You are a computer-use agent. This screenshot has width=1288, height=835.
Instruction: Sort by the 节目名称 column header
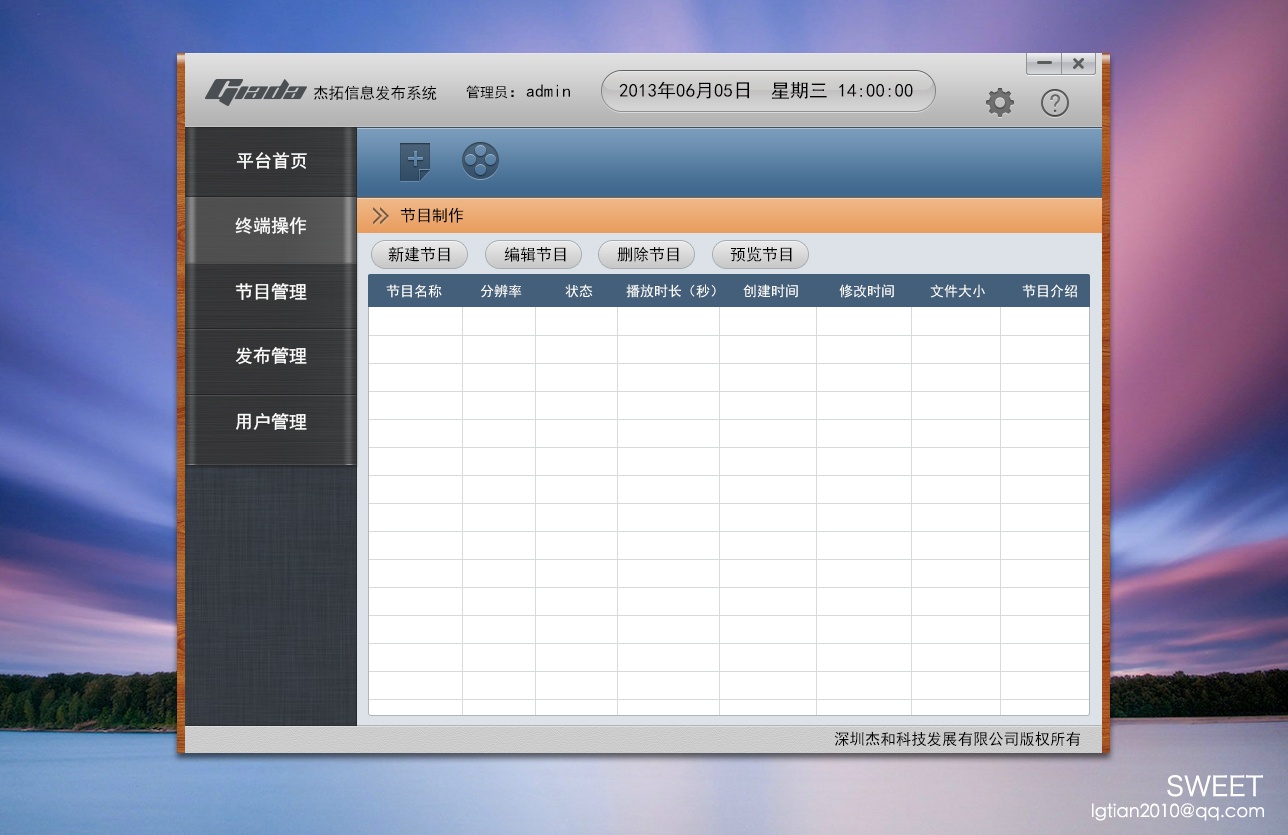coord(414,291)
